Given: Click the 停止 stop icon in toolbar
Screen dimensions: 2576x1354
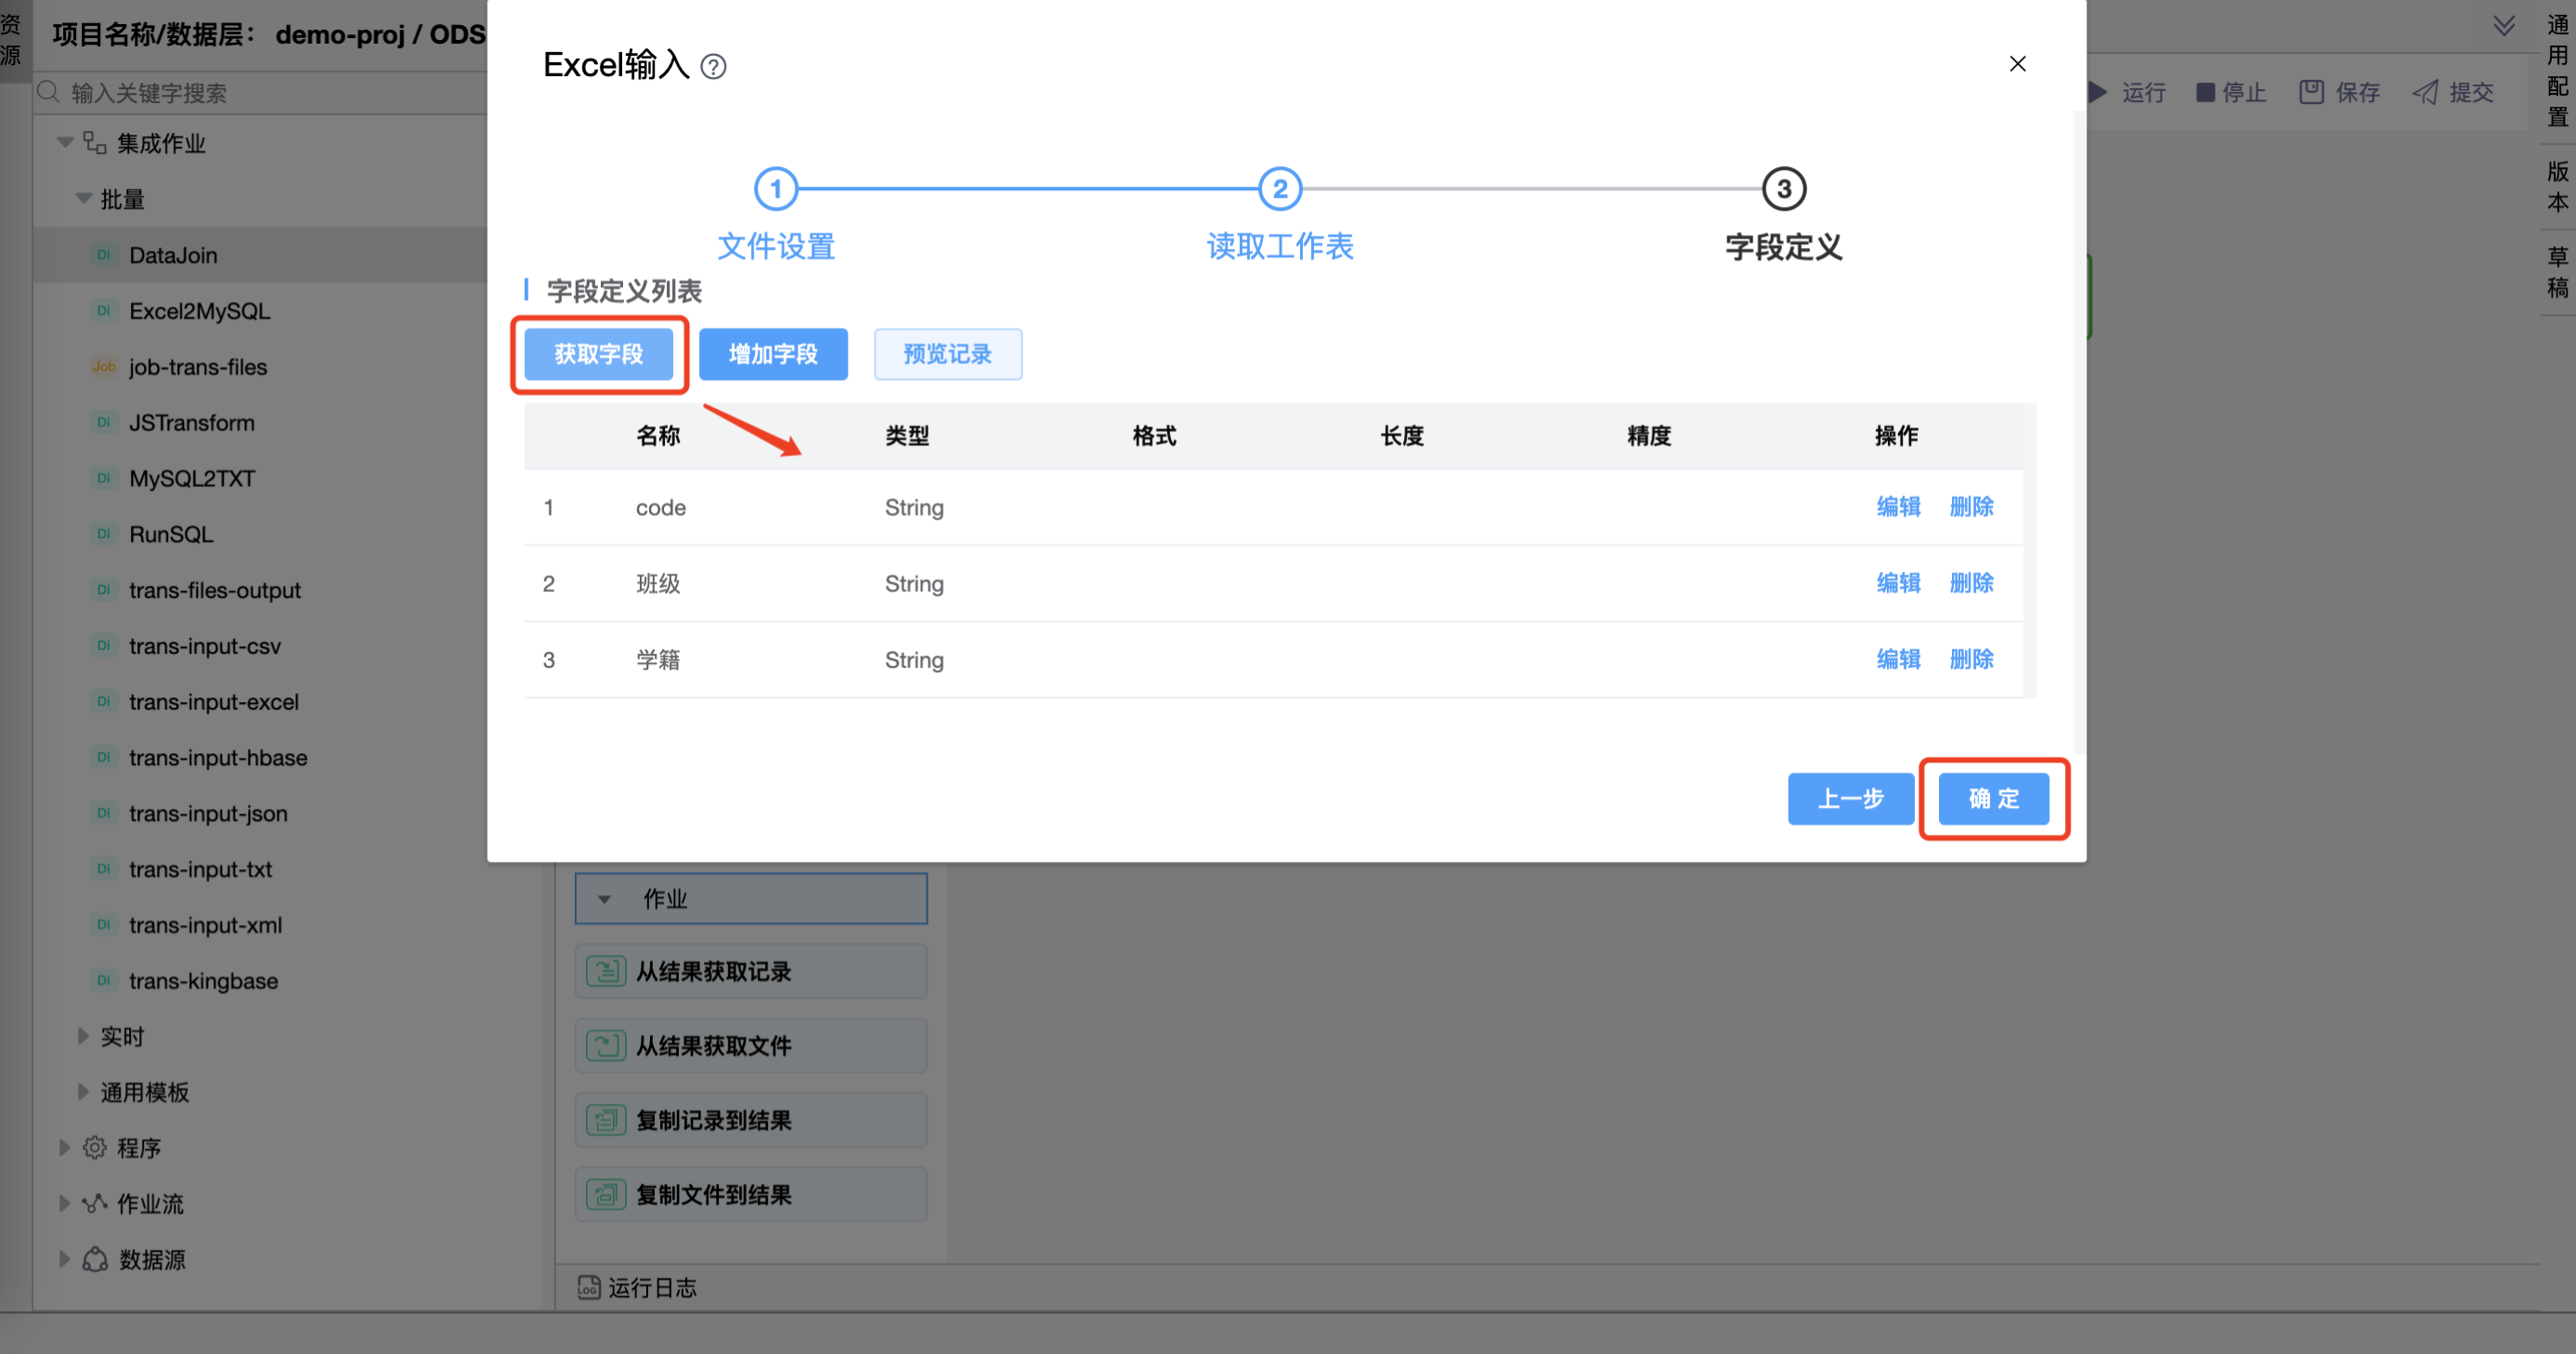Looking at the screenshot, I should (2205, 93).
